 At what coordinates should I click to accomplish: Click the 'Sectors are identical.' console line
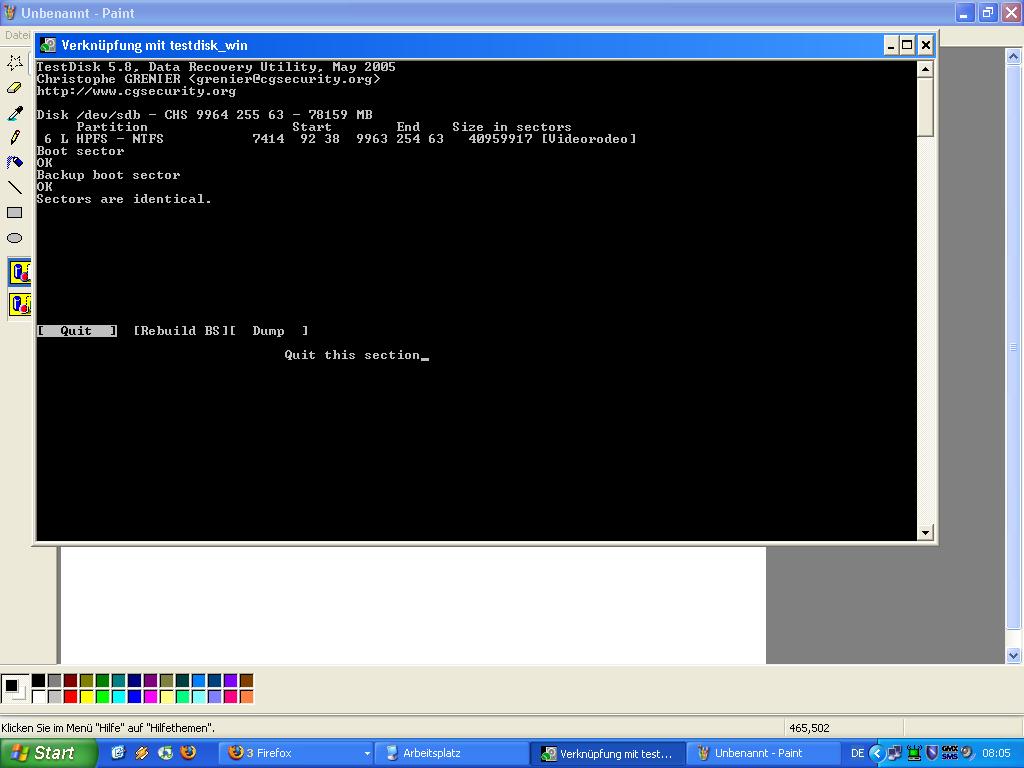pos(123,199)
